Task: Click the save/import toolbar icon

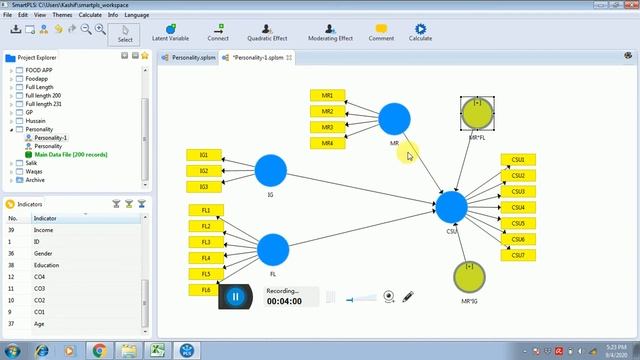Action: [x=16, y=29]
